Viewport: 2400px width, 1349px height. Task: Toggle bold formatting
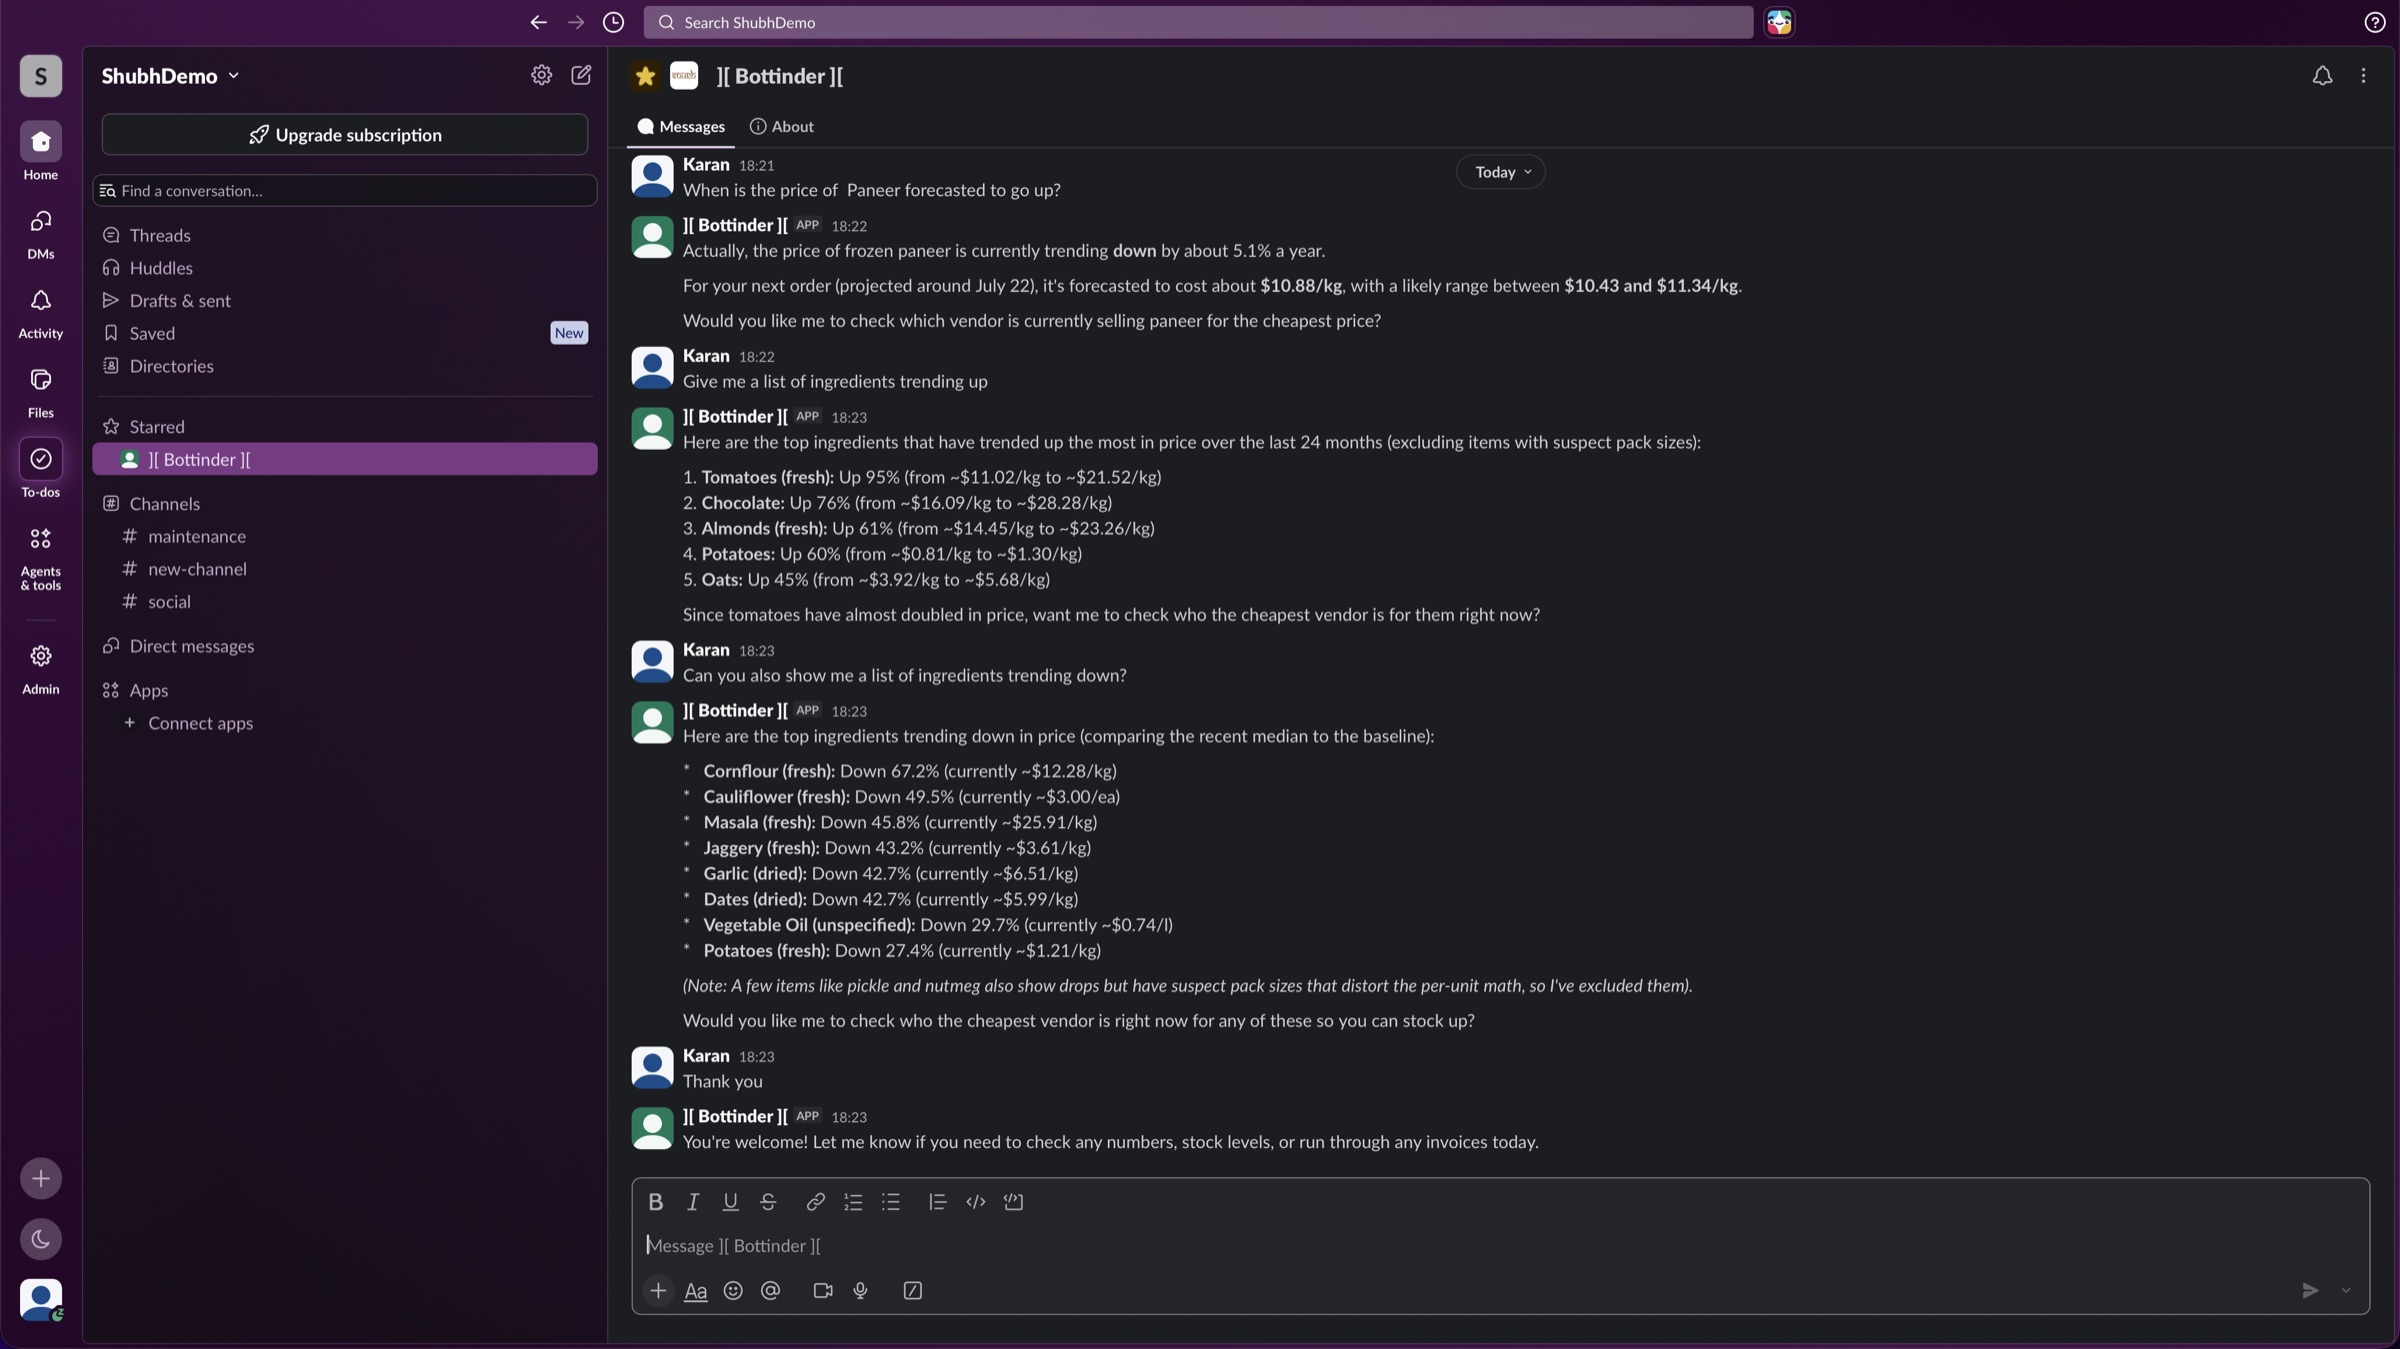656,1202
